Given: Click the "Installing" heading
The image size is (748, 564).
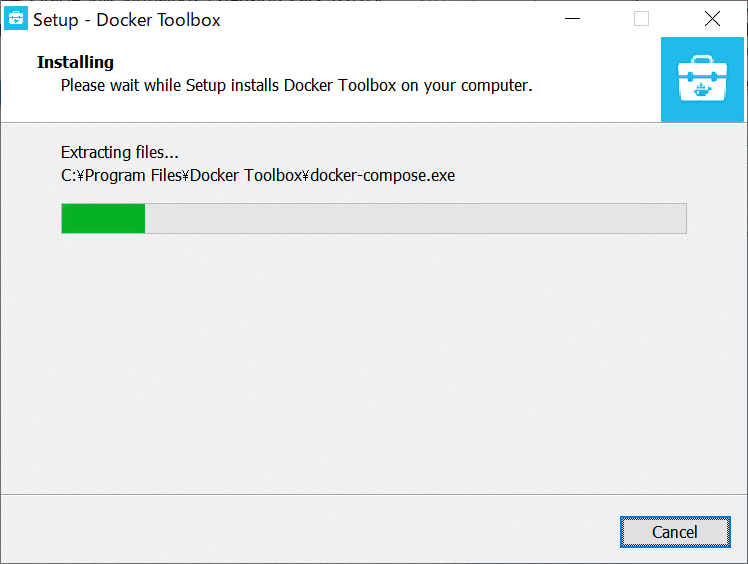Looking at the screenshot, I should coord(75,63).
